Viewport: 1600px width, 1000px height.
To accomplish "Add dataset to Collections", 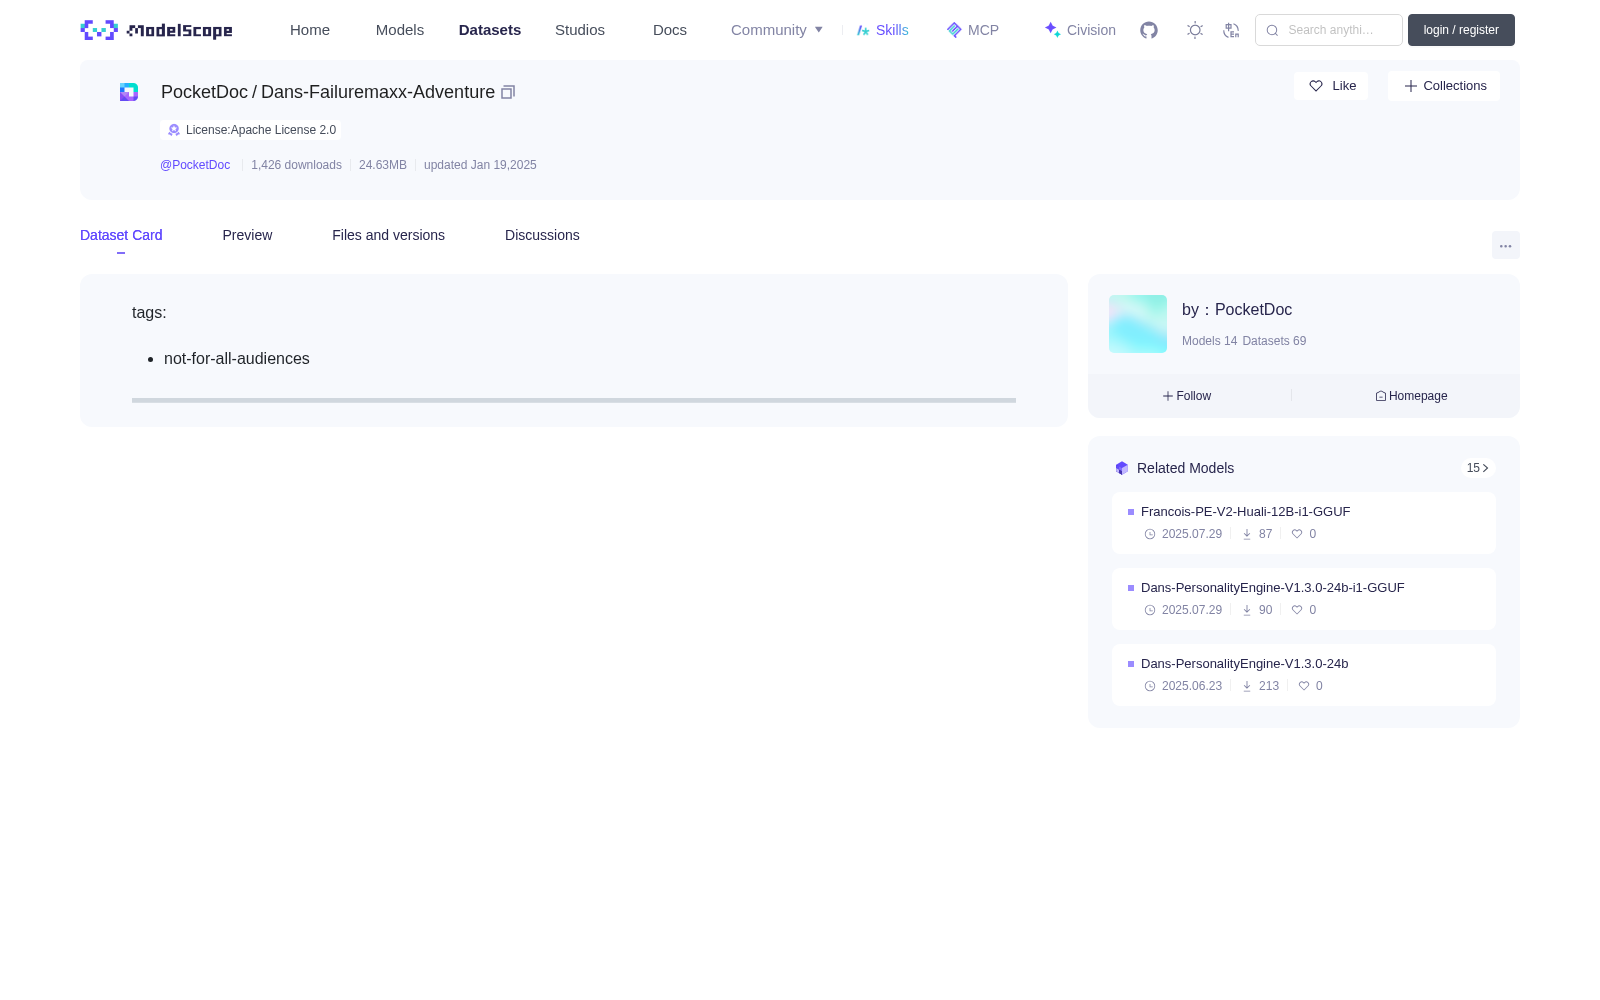I will [x=1444, y=86].
